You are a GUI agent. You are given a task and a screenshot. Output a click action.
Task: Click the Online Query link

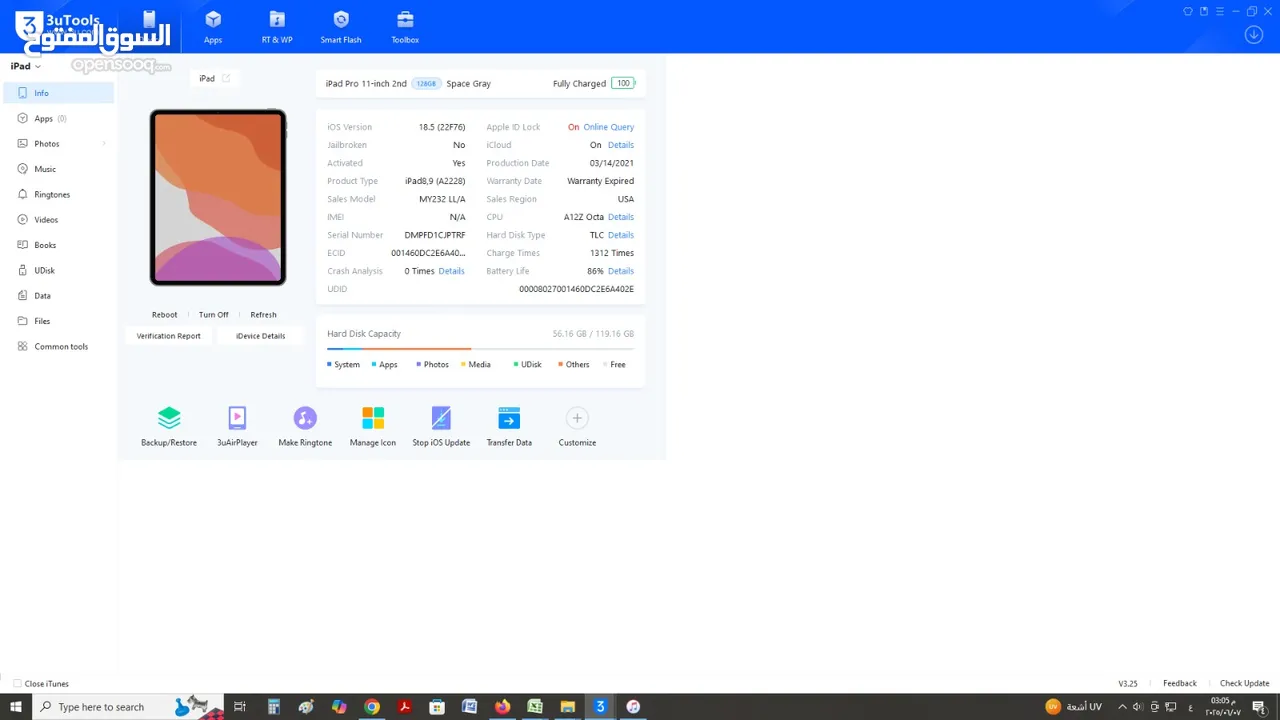(609, 127)
